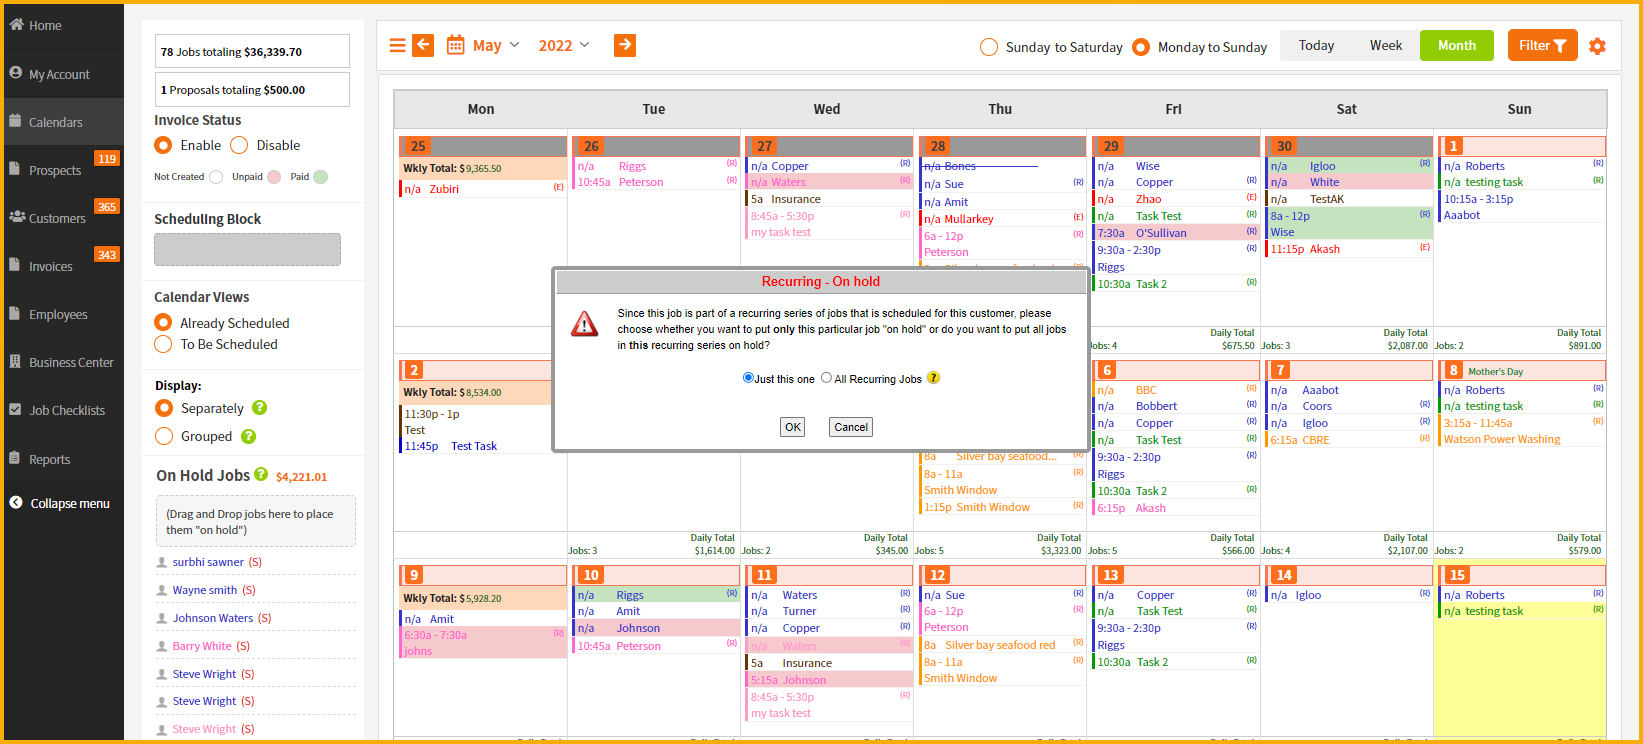
Task: Click help icon next to All Recurring Jobs
Action: 933,378
